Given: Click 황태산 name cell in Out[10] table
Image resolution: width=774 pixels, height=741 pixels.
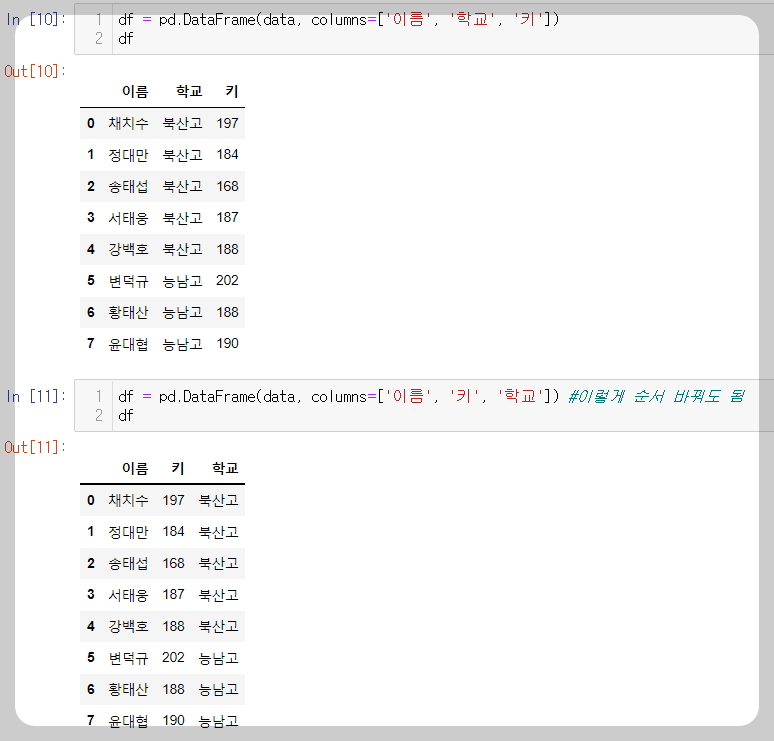Looking at the screenshot, I should point(128,312).
